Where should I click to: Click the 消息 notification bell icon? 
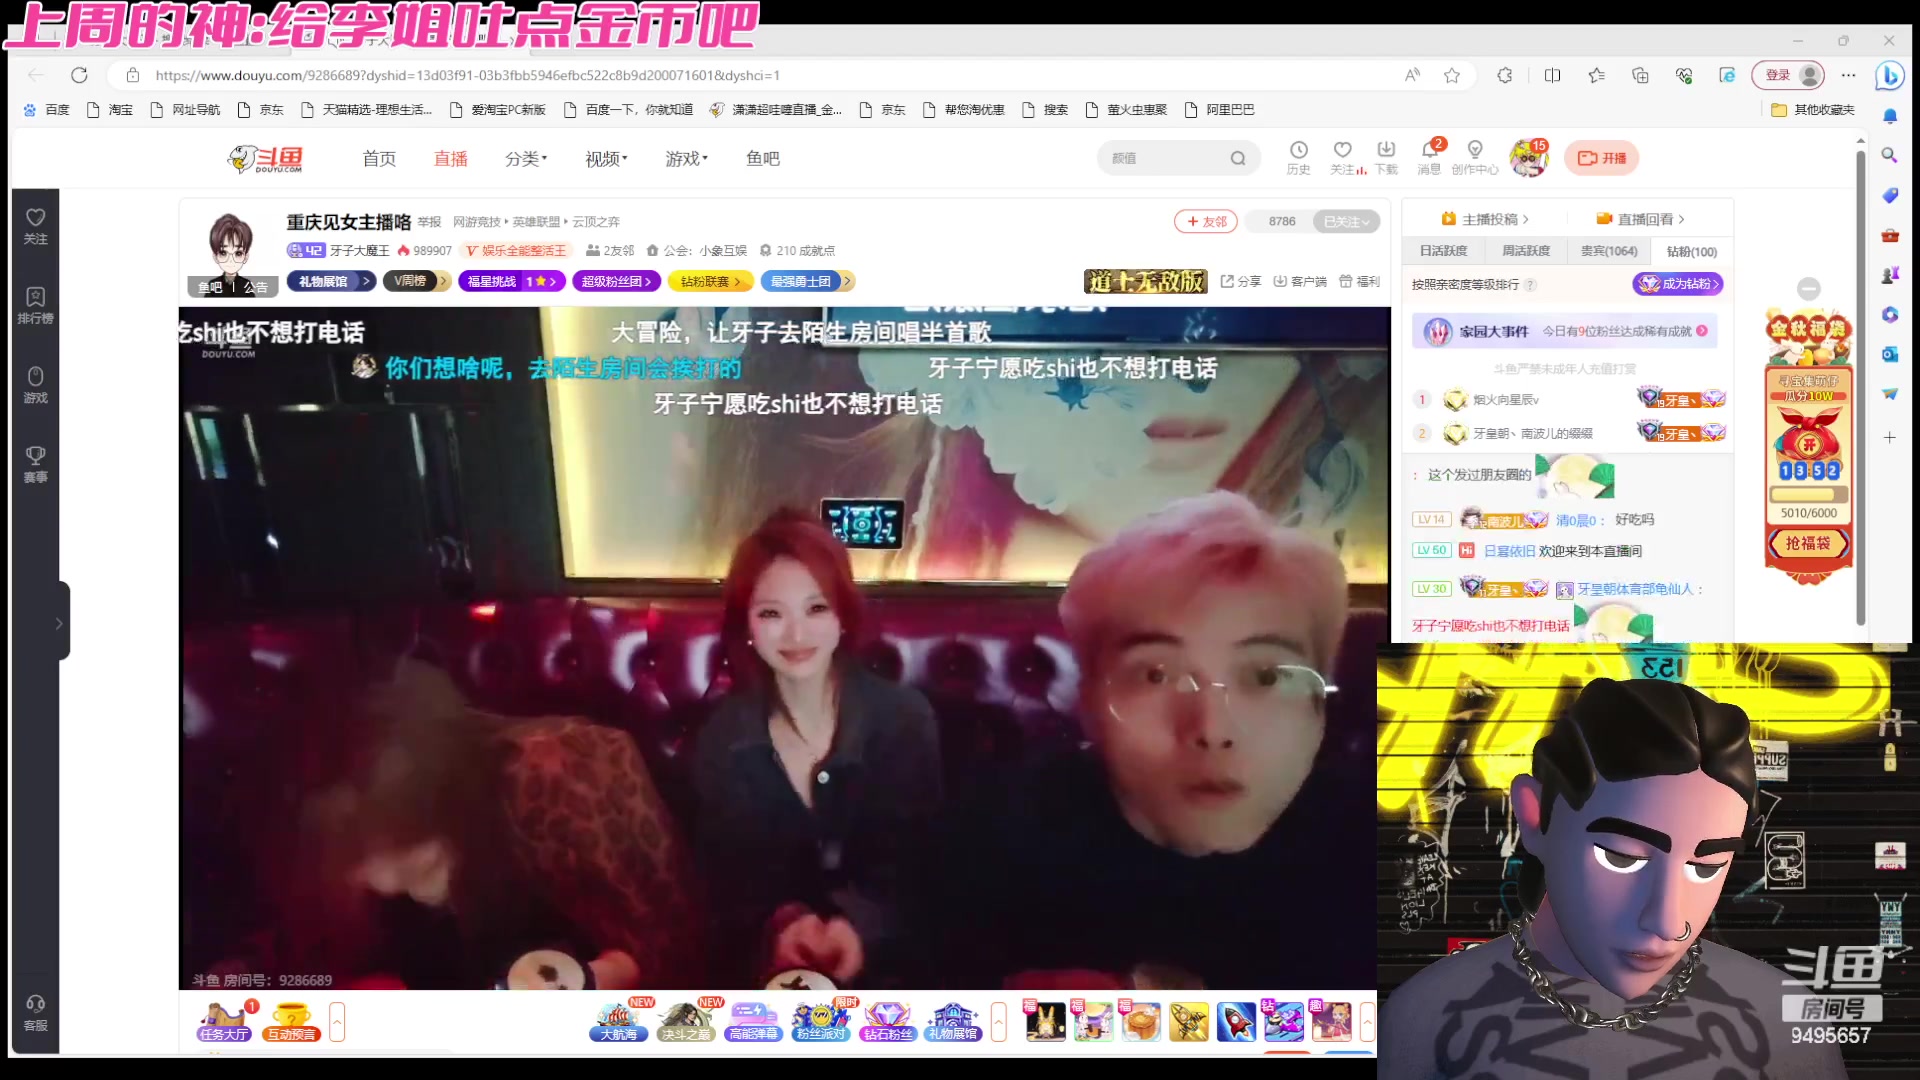coord(1429,151)
